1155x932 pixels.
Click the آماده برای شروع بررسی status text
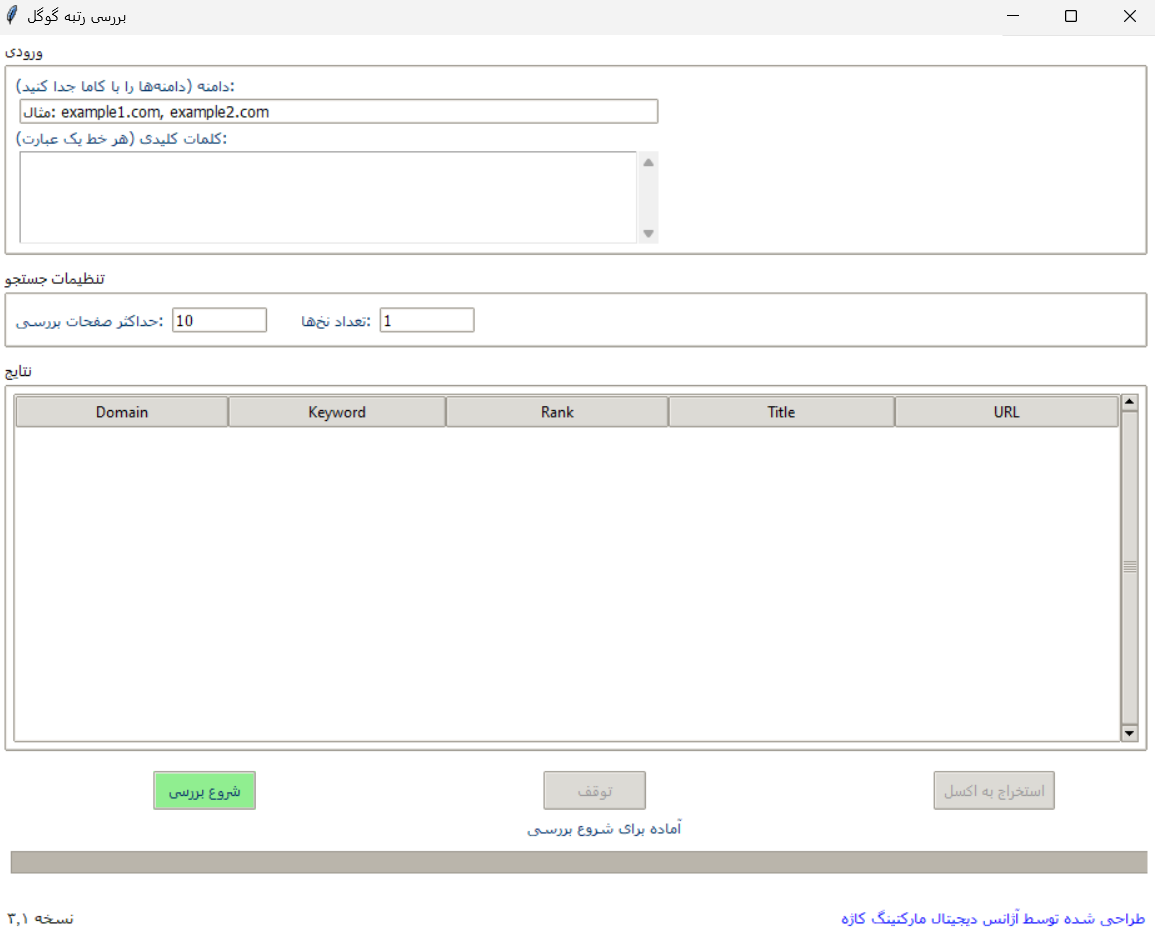click(x=604, y=829)
